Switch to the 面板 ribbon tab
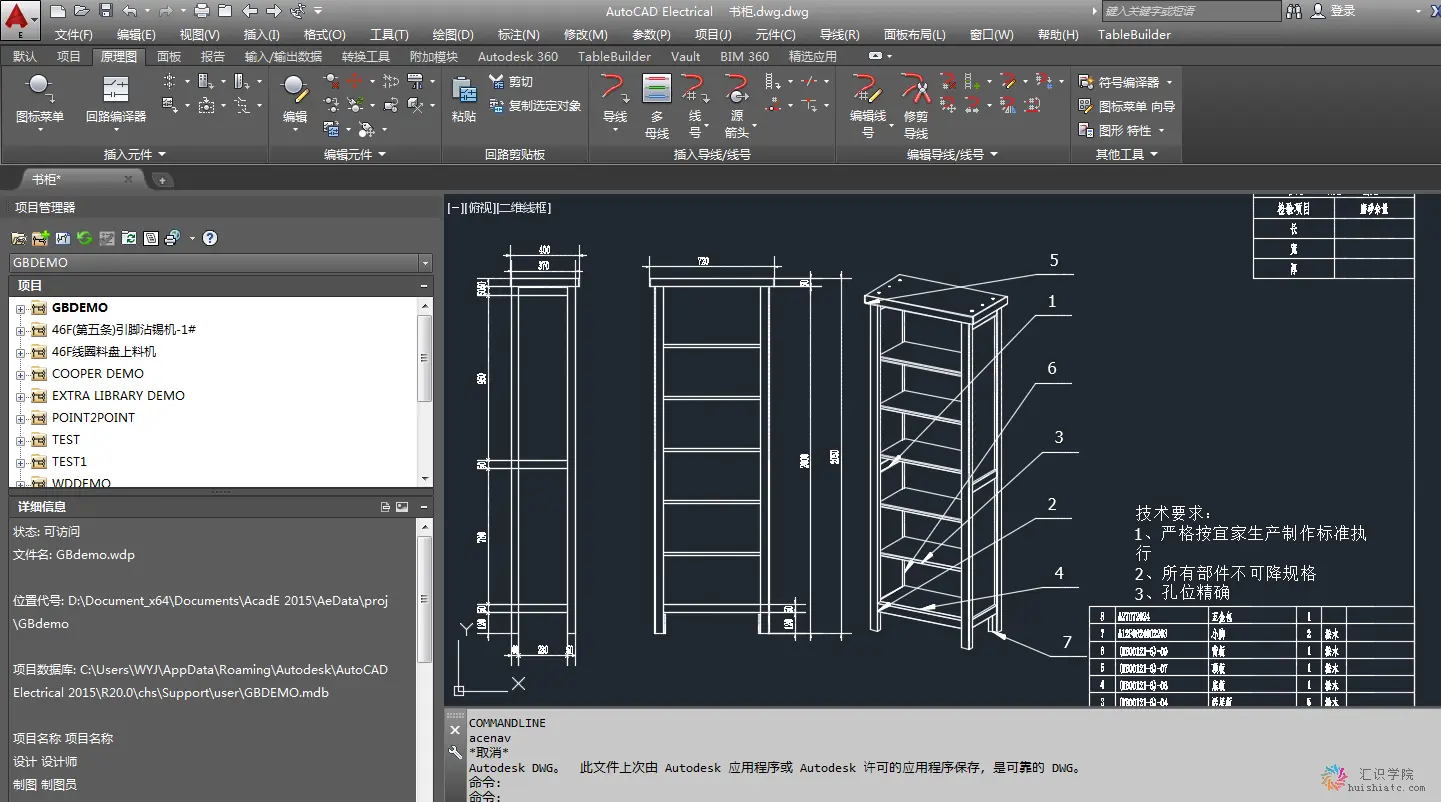The width and height of the screenshot is (1441, 802). [170, 57]
